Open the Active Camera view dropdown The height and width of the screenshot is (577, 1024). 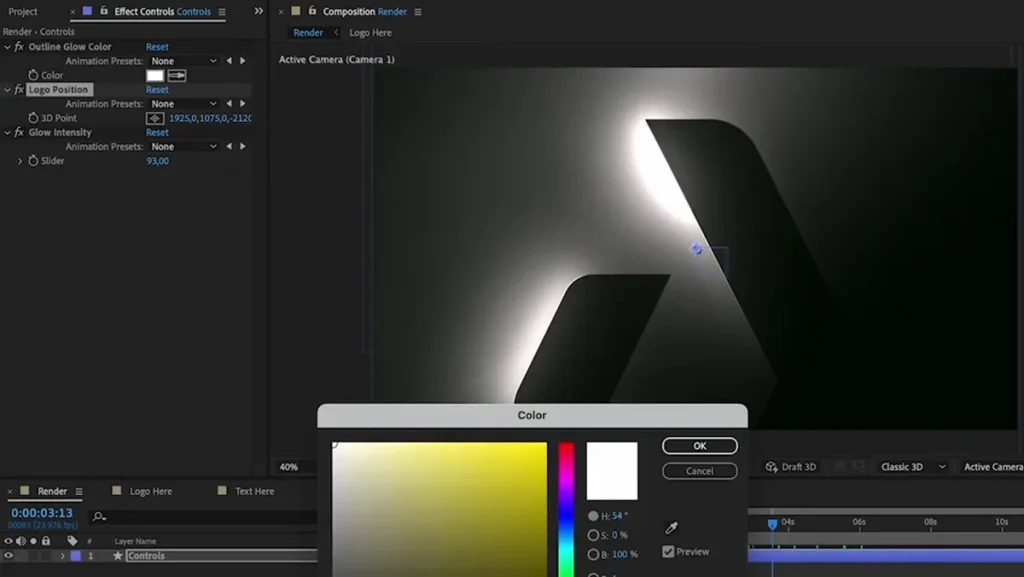[x=993, y=467]
